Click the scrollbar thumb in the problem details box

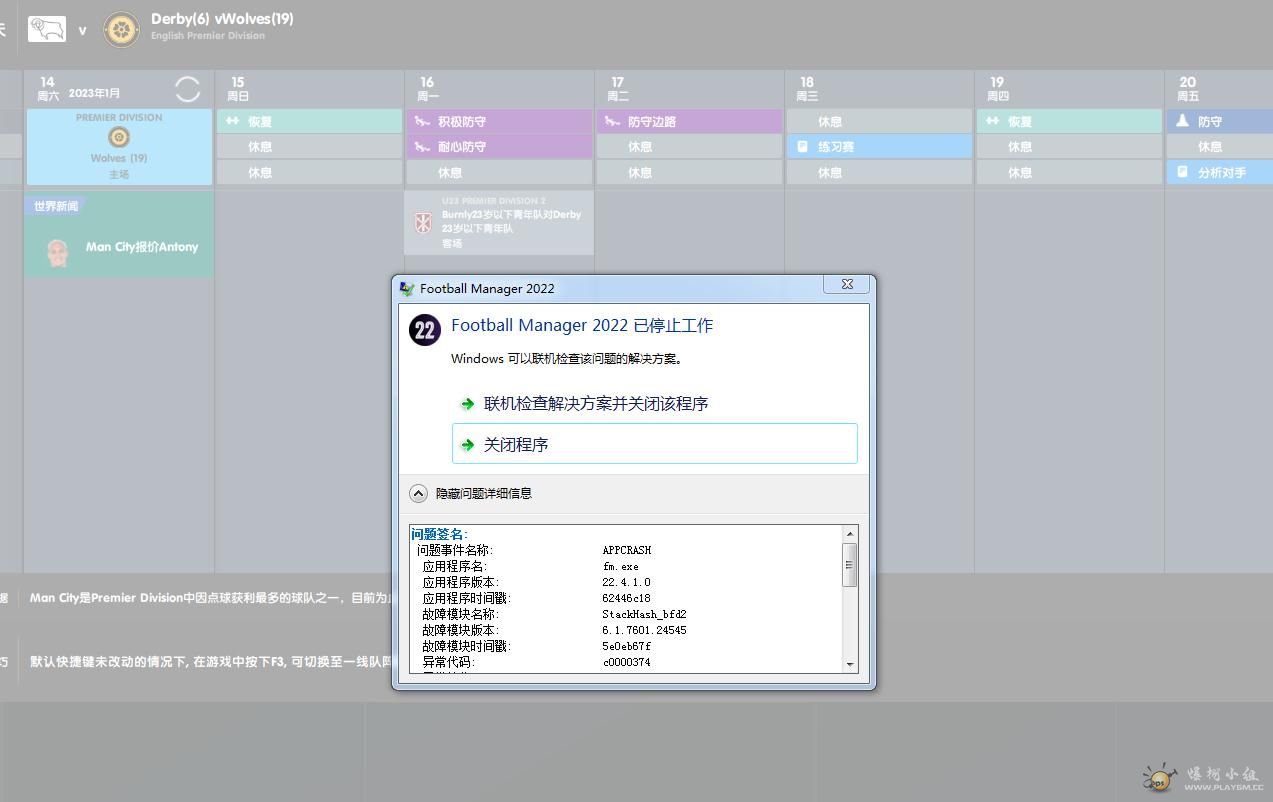pyautogui.click(x=850, y=565)
